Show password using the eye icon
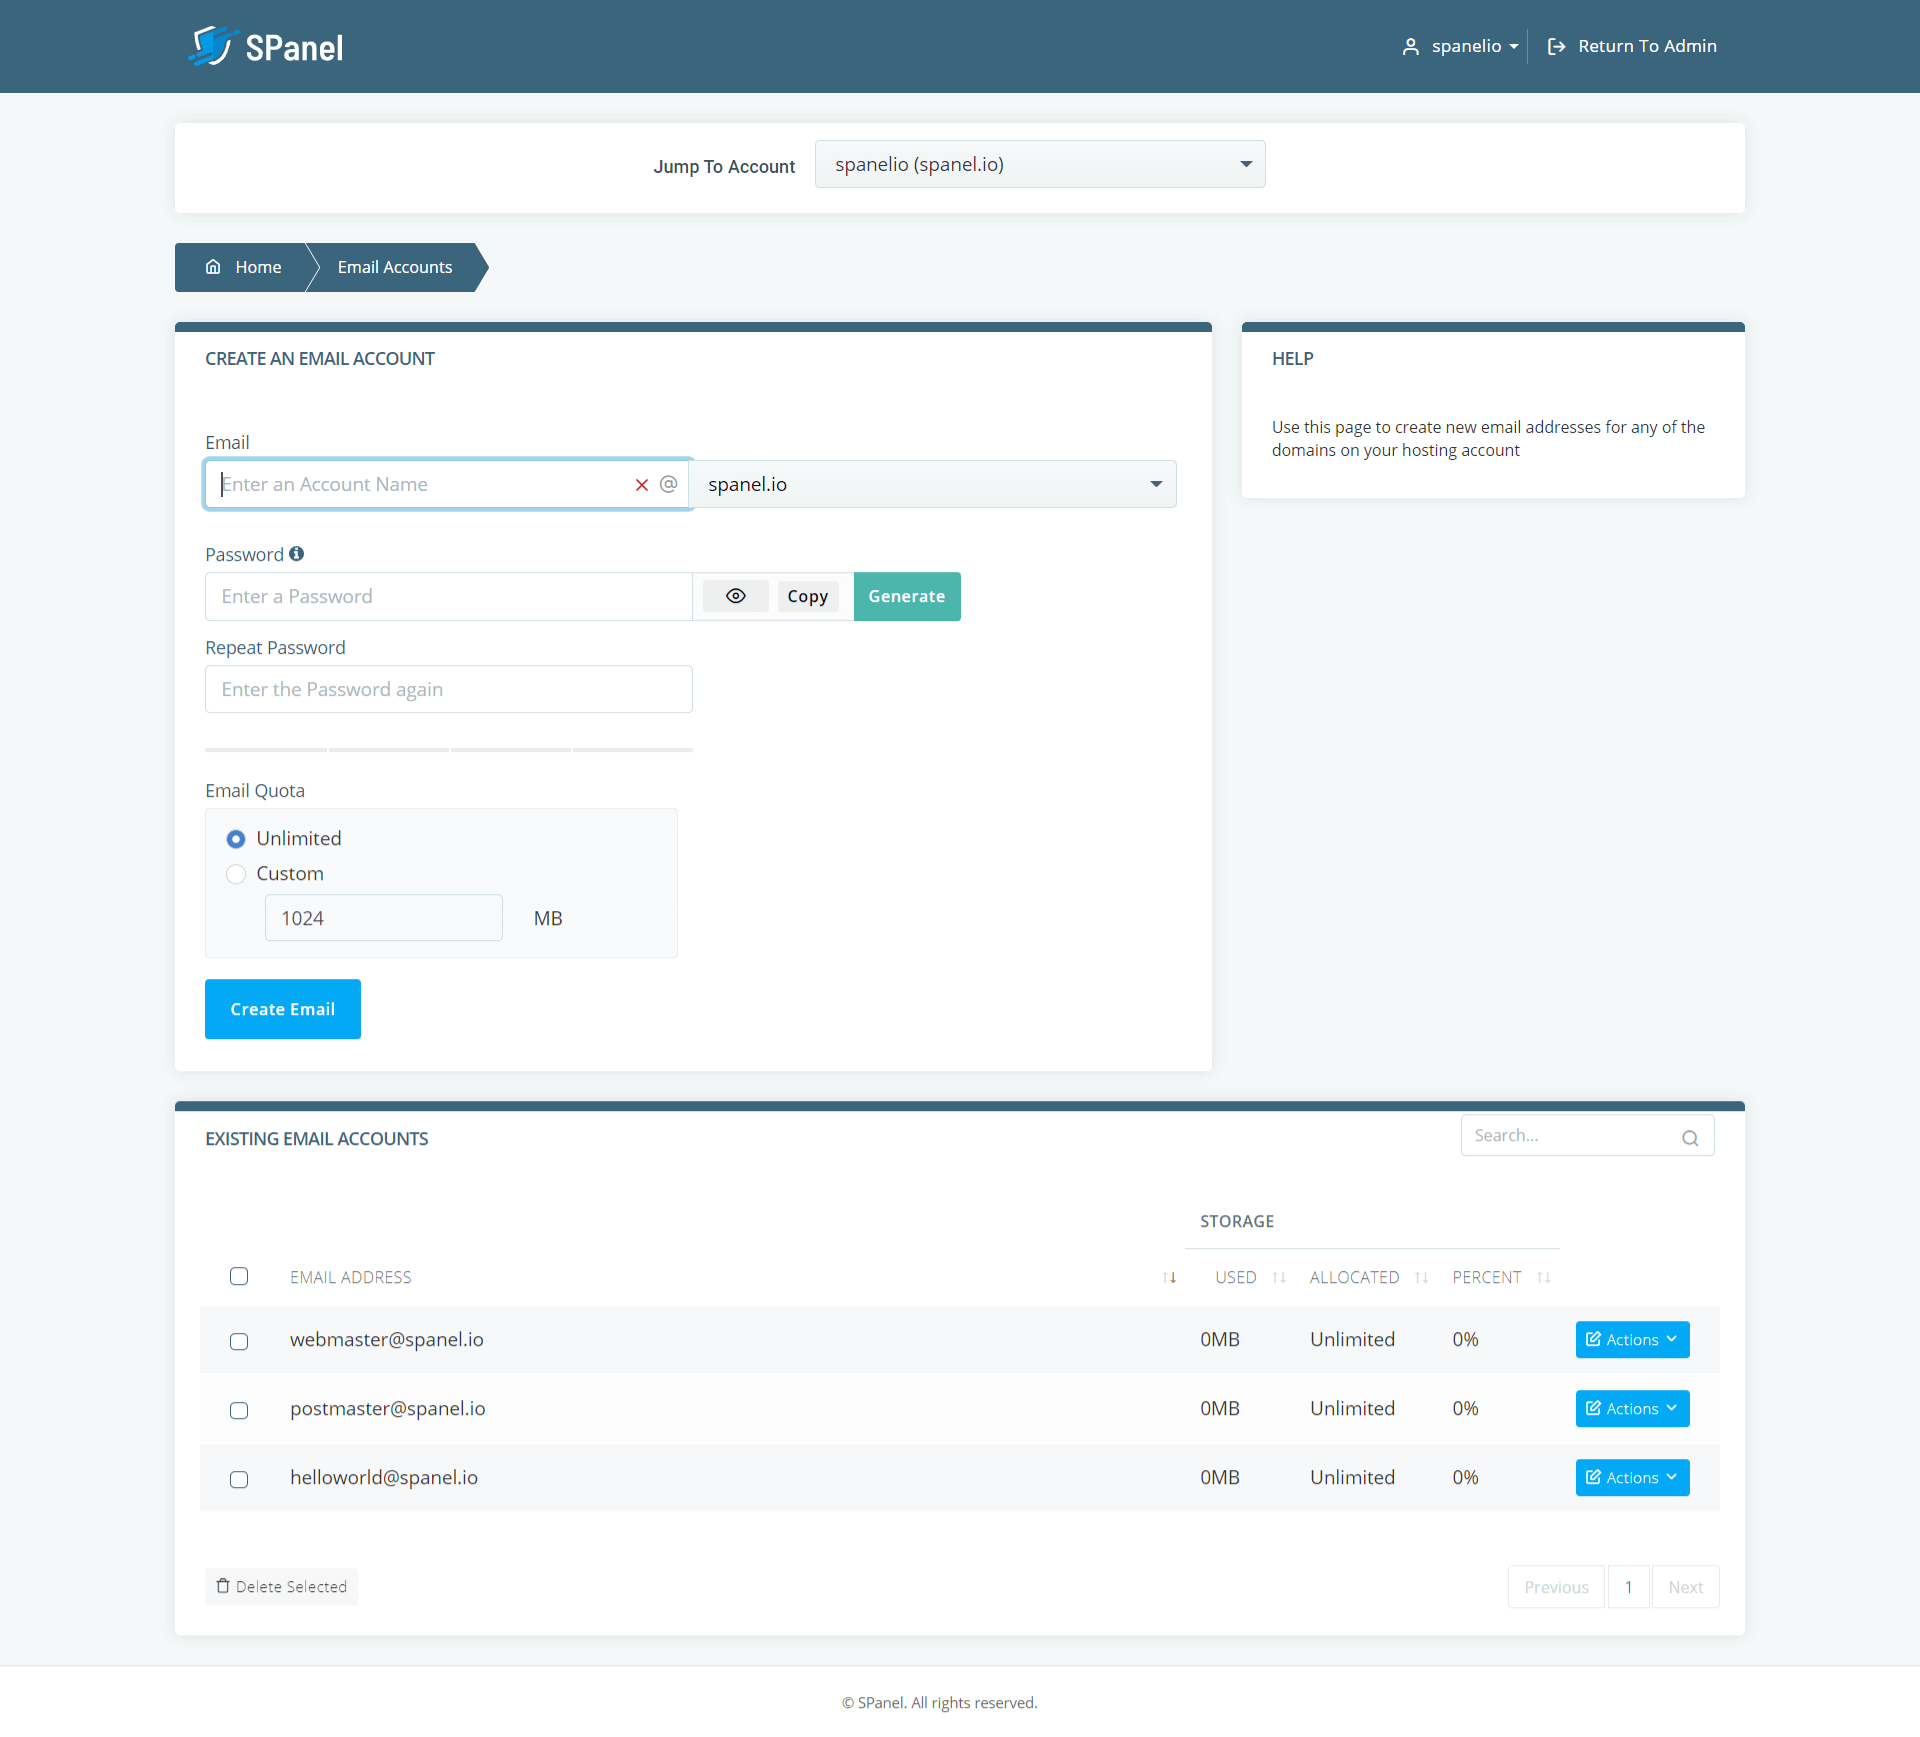The height and width of the screenshot is (1737, 1920). tap(736, 596)
